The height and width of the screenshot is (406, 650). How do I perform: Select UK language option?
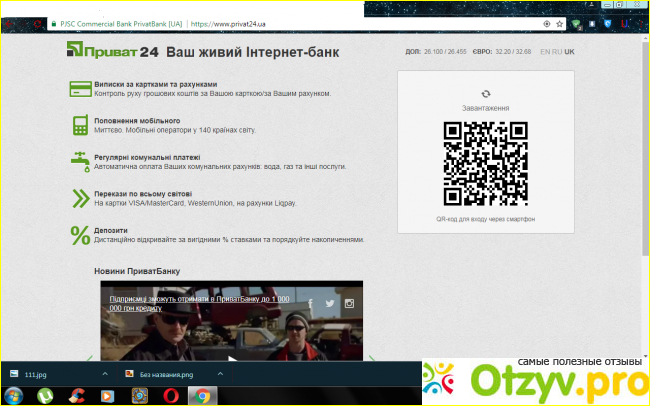click(x=570, y=51)
